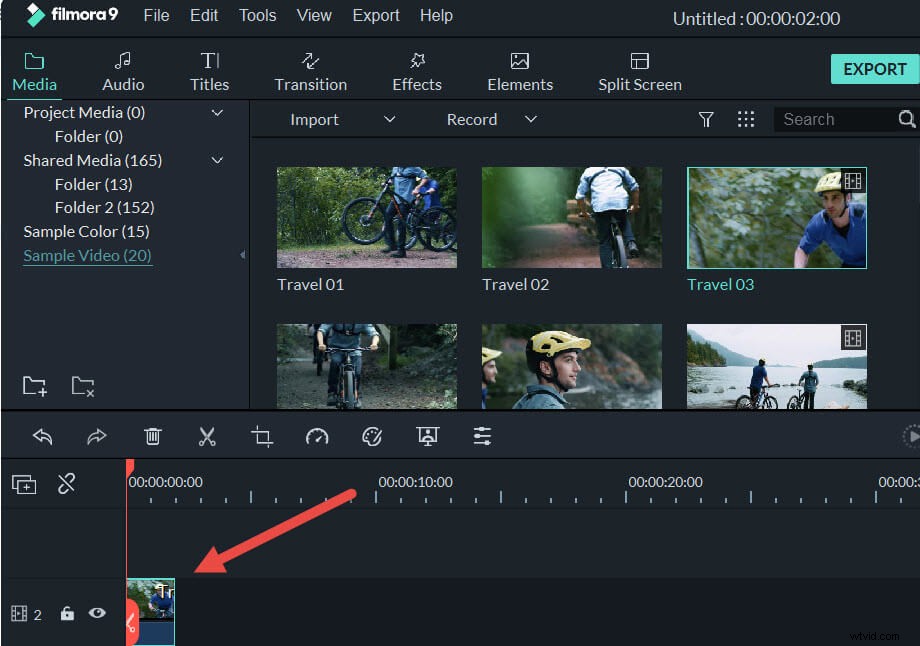
Task: Open Color Correction with the palette icon
Action: pyautogui.click(x=372, y=436)
